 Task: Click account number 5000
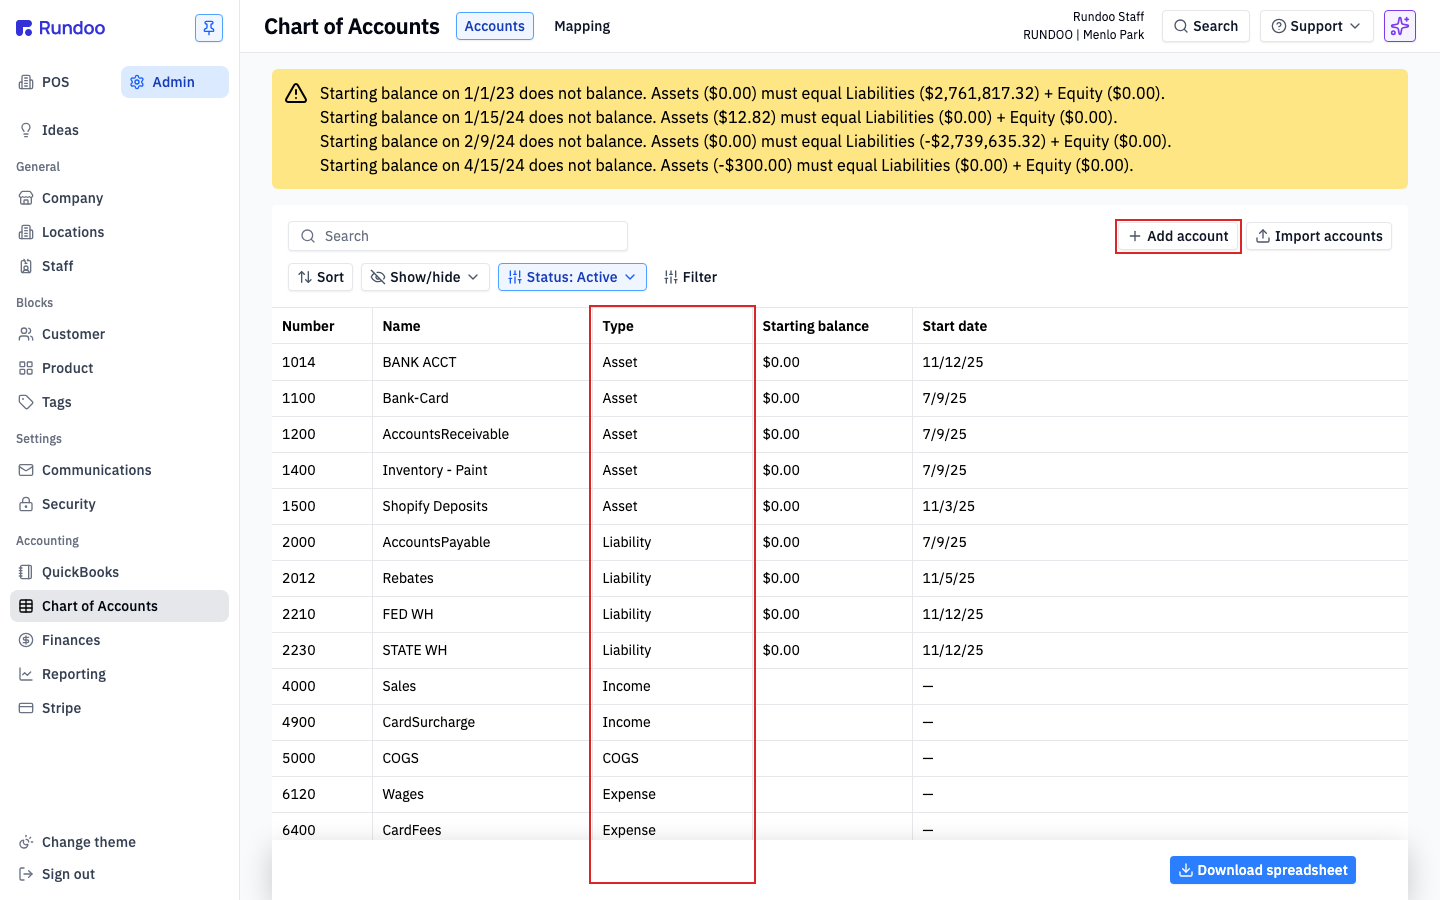(299, 758)
